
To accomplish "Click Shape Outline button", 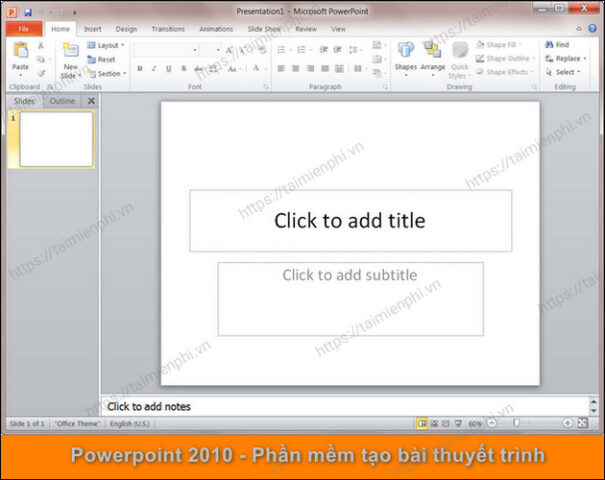I will click(505, 59).
